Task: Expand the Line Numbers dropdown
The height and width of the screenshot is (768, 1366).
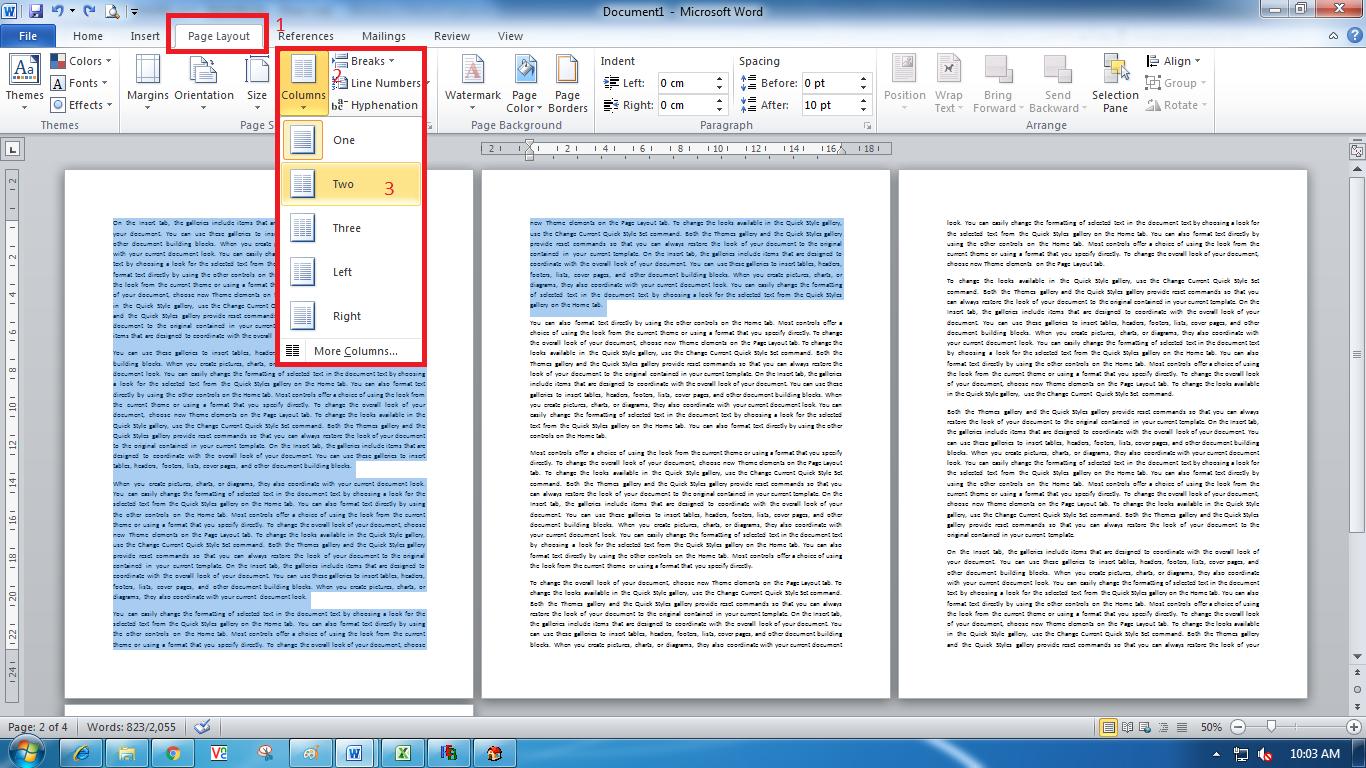Action: click(379, 83)
